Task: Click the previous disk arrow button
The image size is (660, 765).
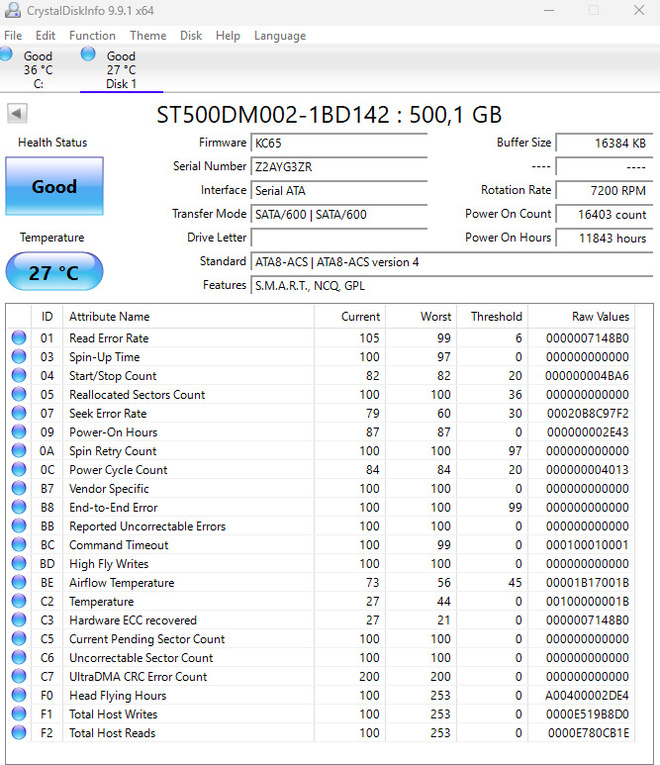Action: 17,114
